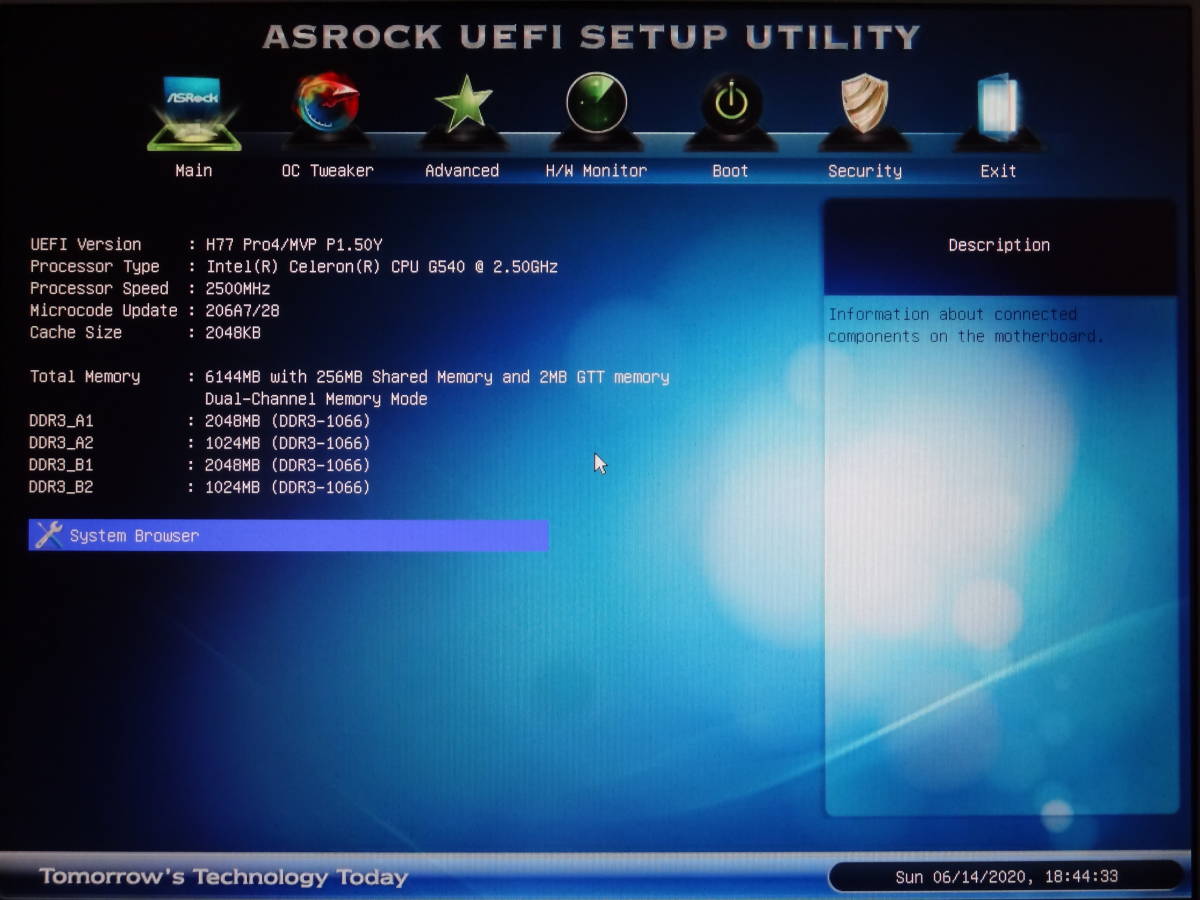Viewport: 1200px width, 900px height.
Task: Click the Processor Speed 2500MHz value
Action: [238, 289]
